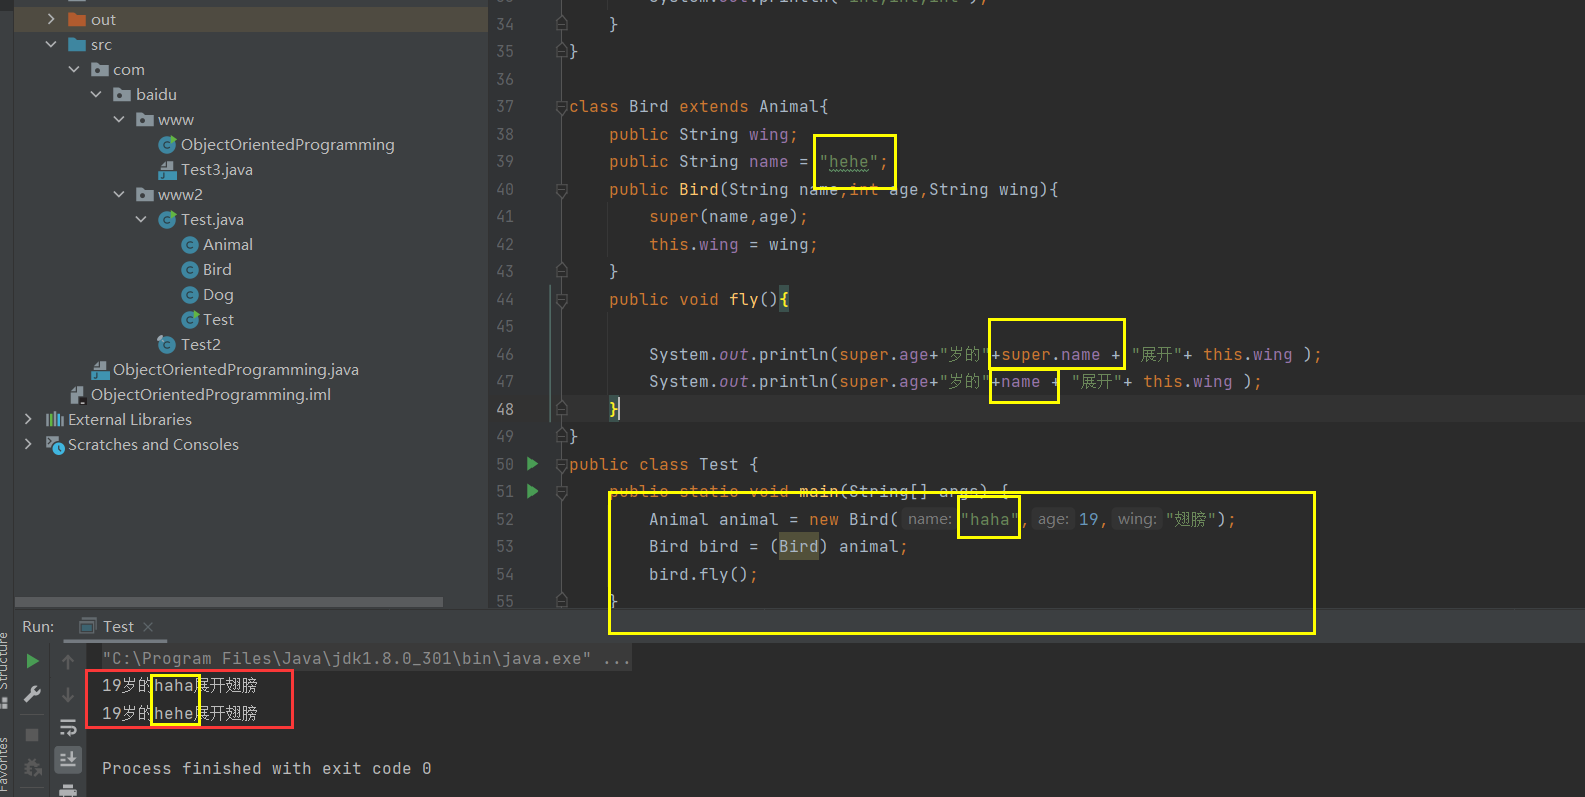Click 'wing:' inlay hint on line 52
Image resolution: width=1585 pixels, height=797 pixels.
point(1137,519)
